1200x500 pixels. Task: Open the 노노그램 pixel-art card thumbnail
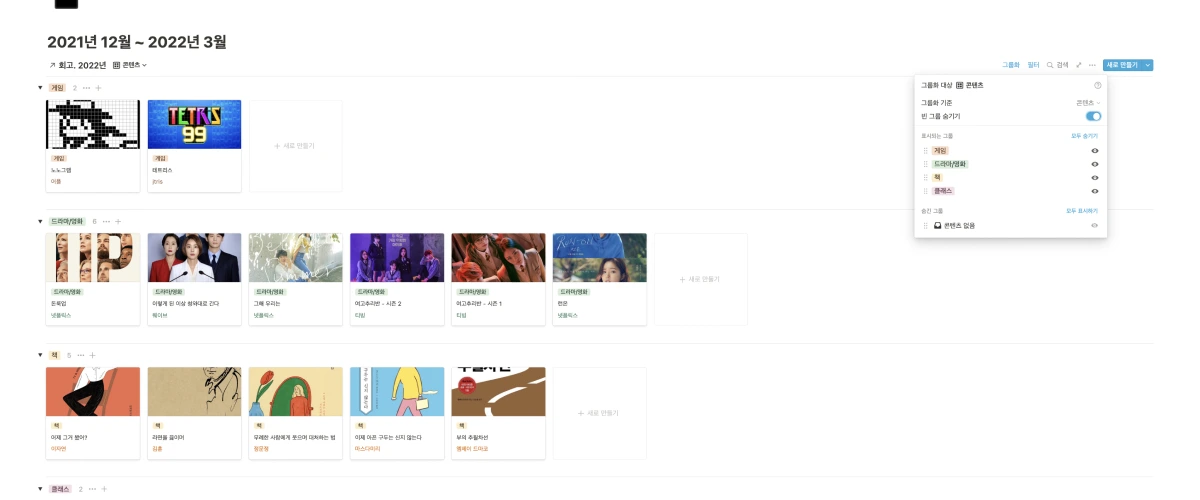click(x=93, y=125)
